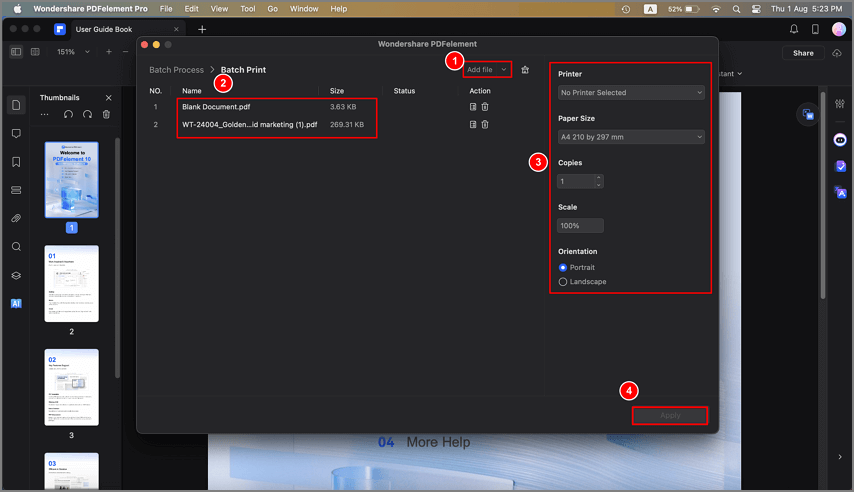Toggle the page layout view icon
Screen dimensions: 854x492
coord(35,52)
